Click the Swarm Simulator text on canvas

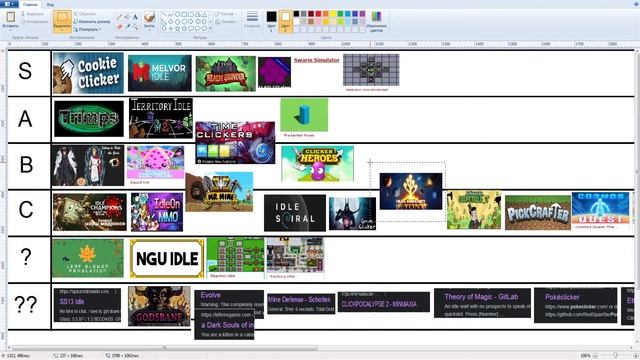click(317, 60)
